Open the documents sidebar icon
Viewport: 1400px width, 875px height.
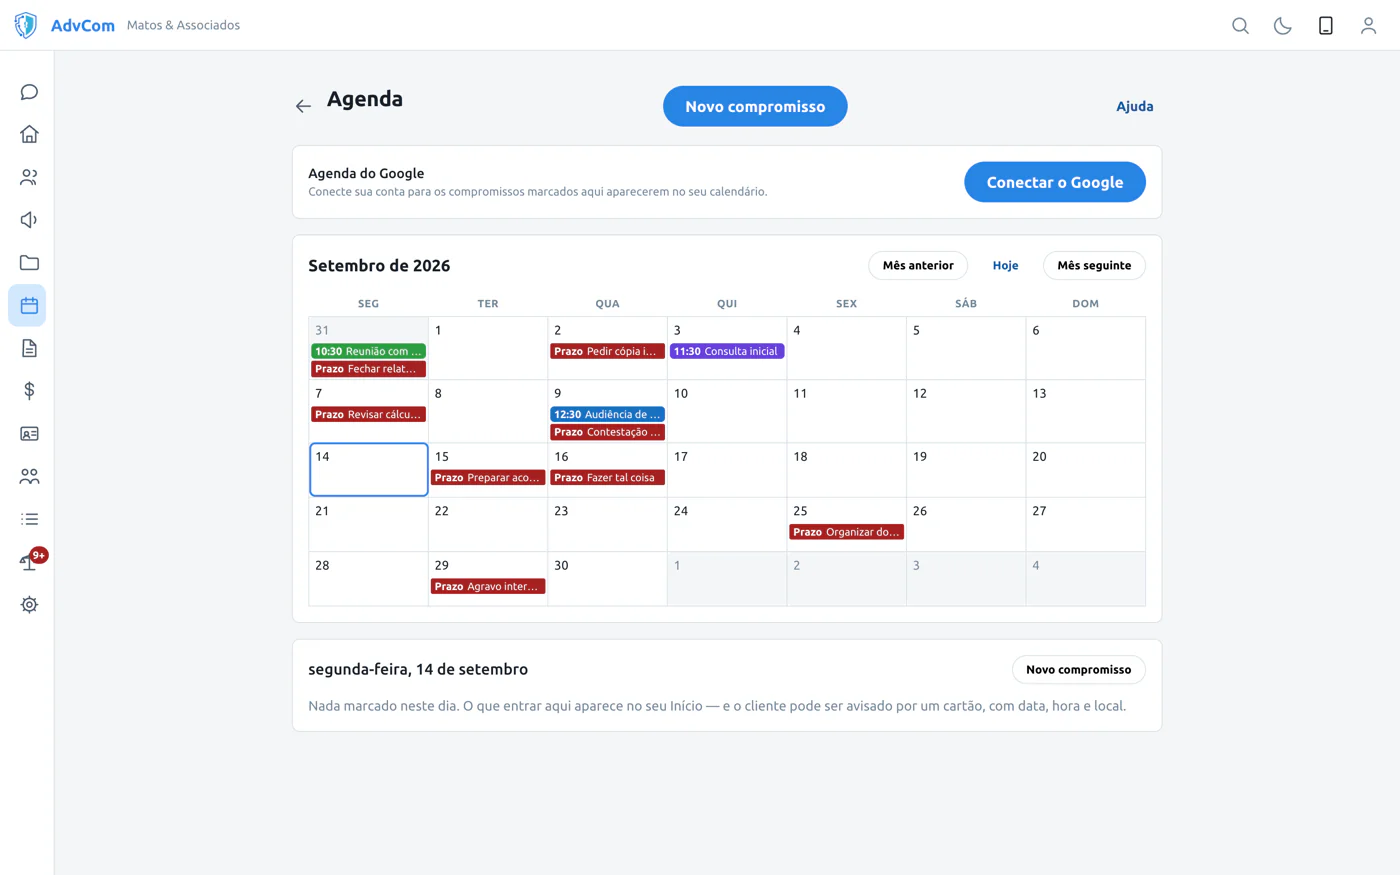coord(29,348)
